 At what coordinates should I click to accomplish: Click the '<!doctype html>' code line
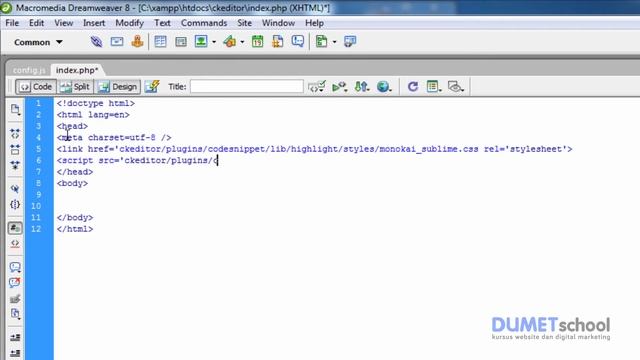(x=96, y=103)
